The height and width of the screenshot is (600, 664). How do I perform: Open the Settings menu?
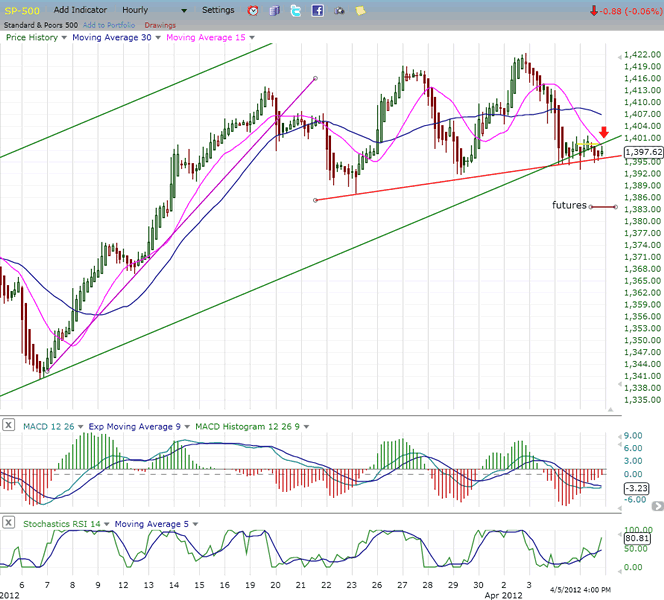[x=218, y=10]
